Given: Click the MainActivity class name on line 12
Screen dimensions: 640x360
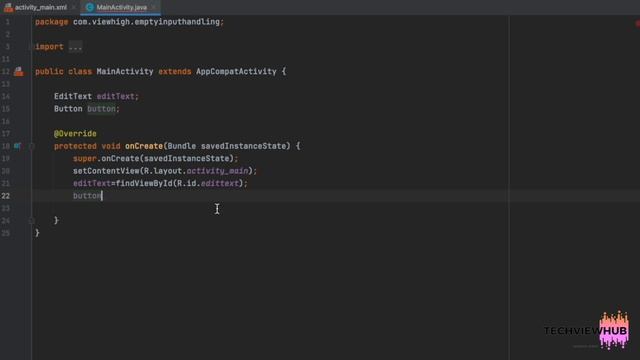Looking at the screenshot, I should click(125, 71).
